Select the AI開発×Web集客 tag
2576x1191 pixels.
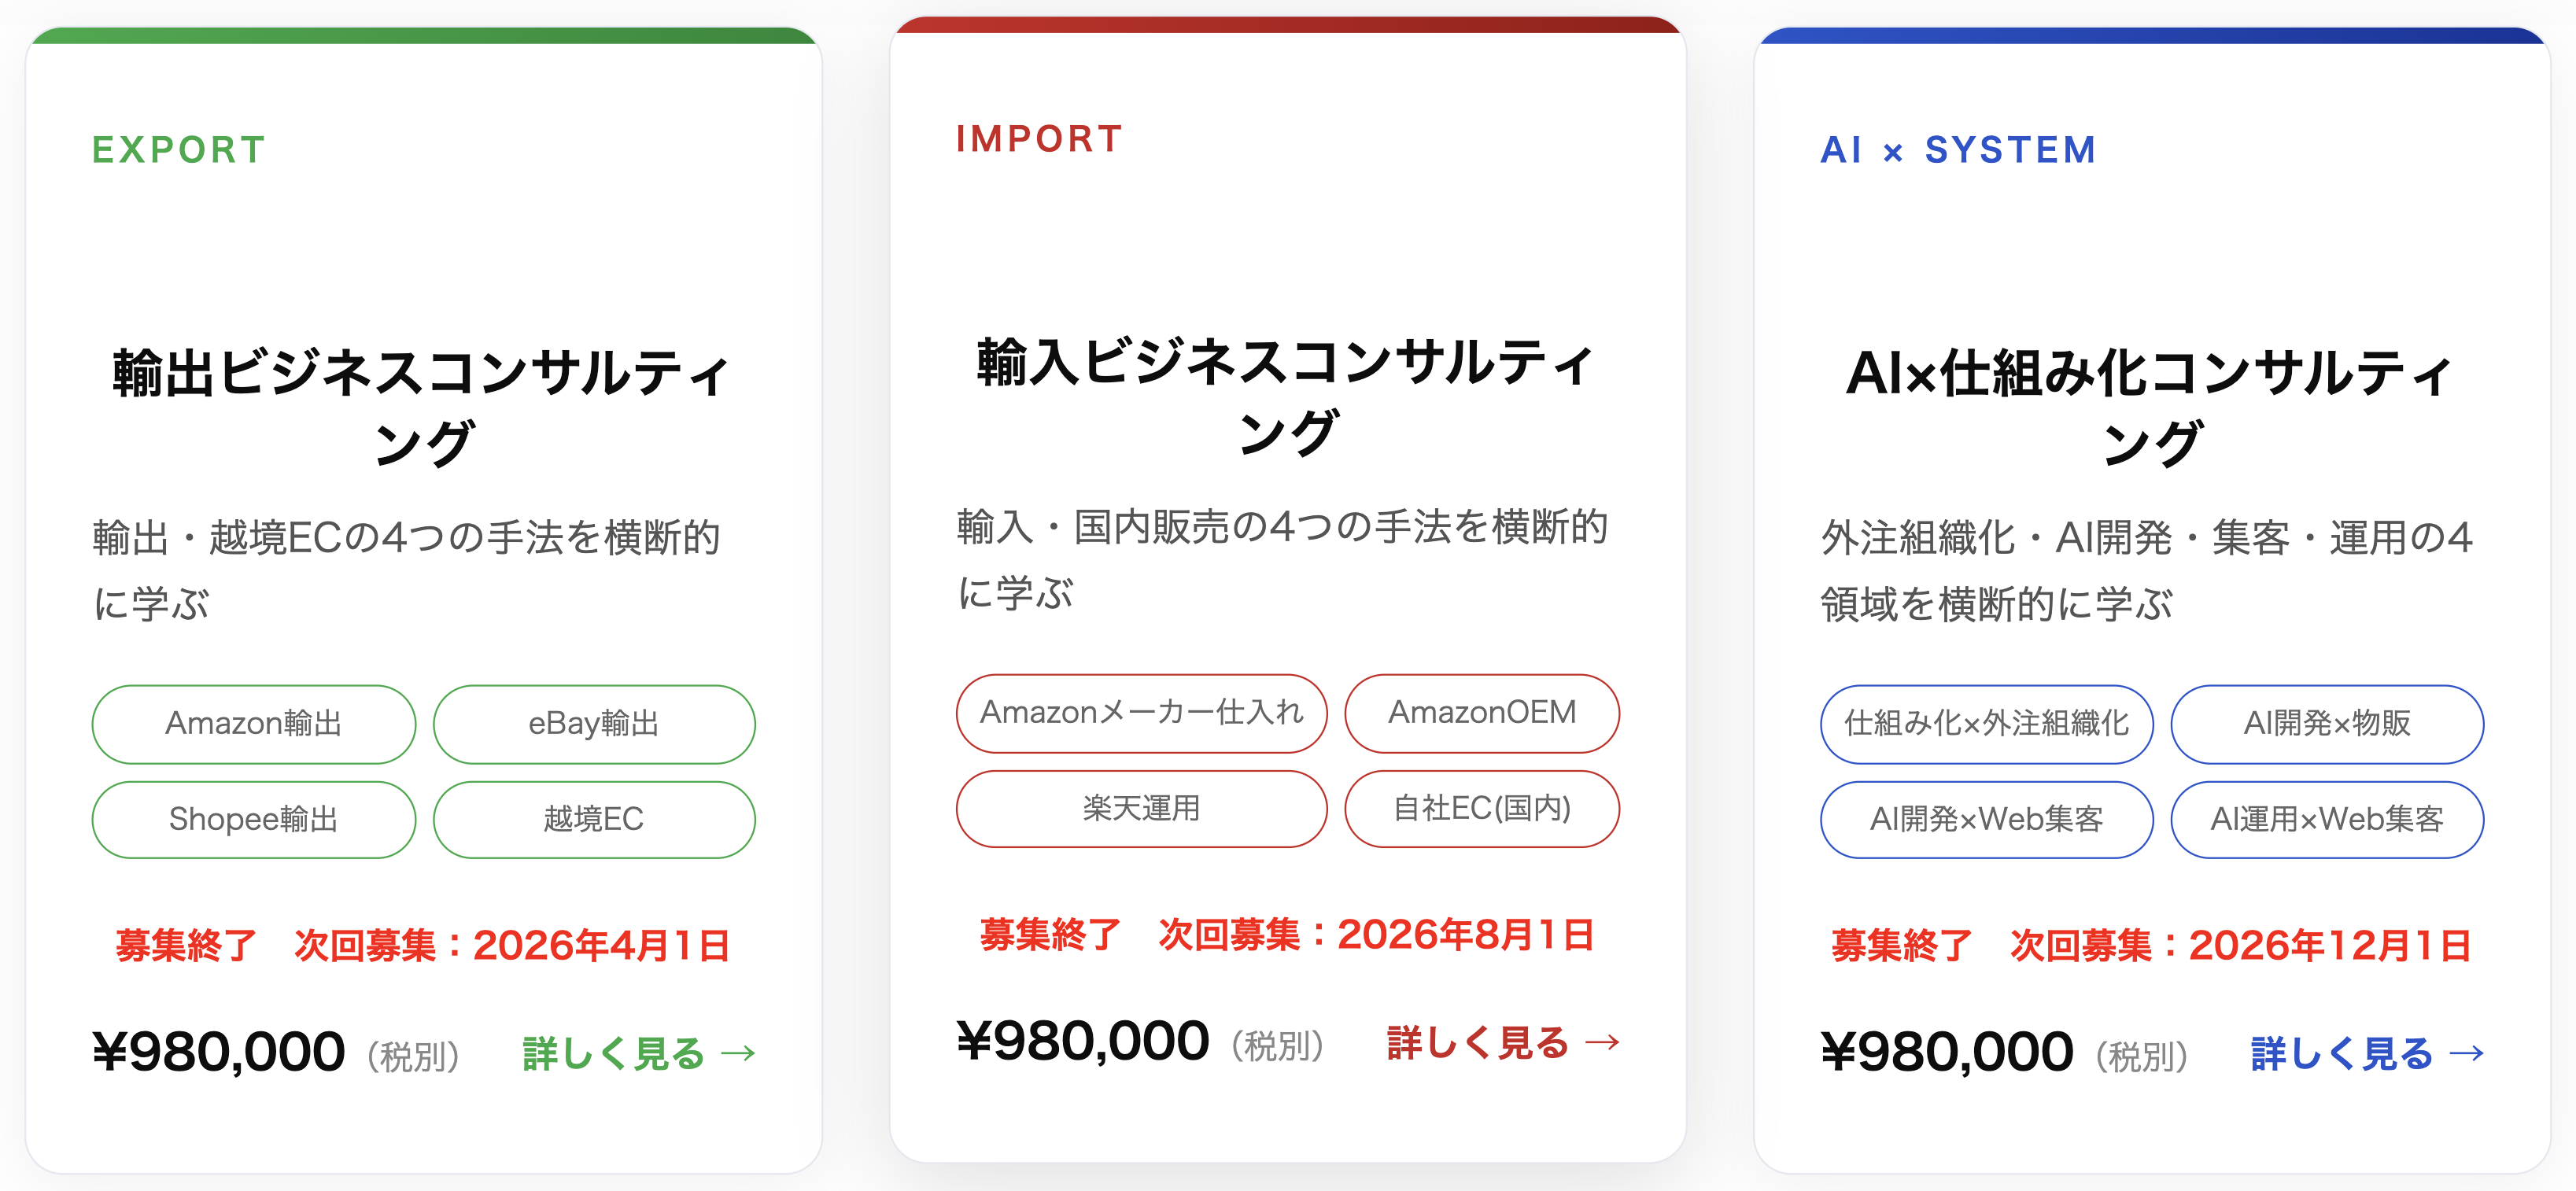tap(1986, 819)
